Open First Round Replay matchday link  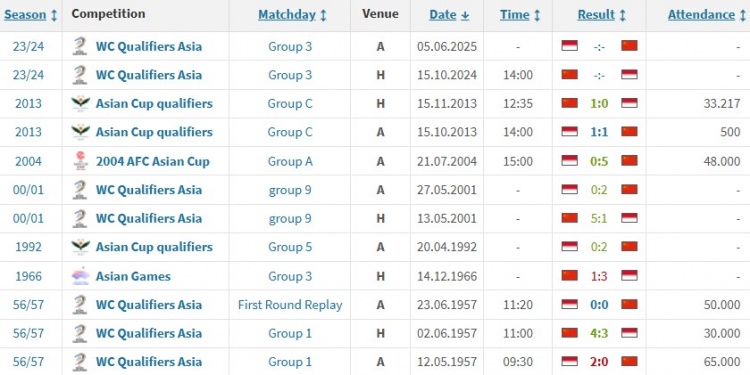coord(290,305)
